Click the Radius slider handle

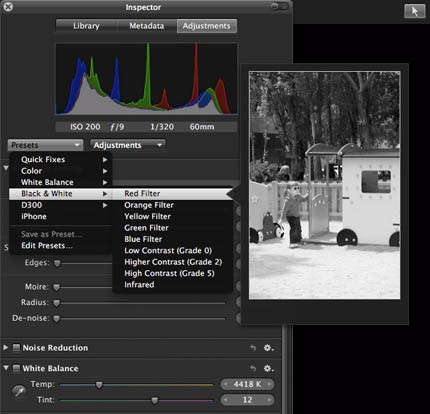[57, 303]
